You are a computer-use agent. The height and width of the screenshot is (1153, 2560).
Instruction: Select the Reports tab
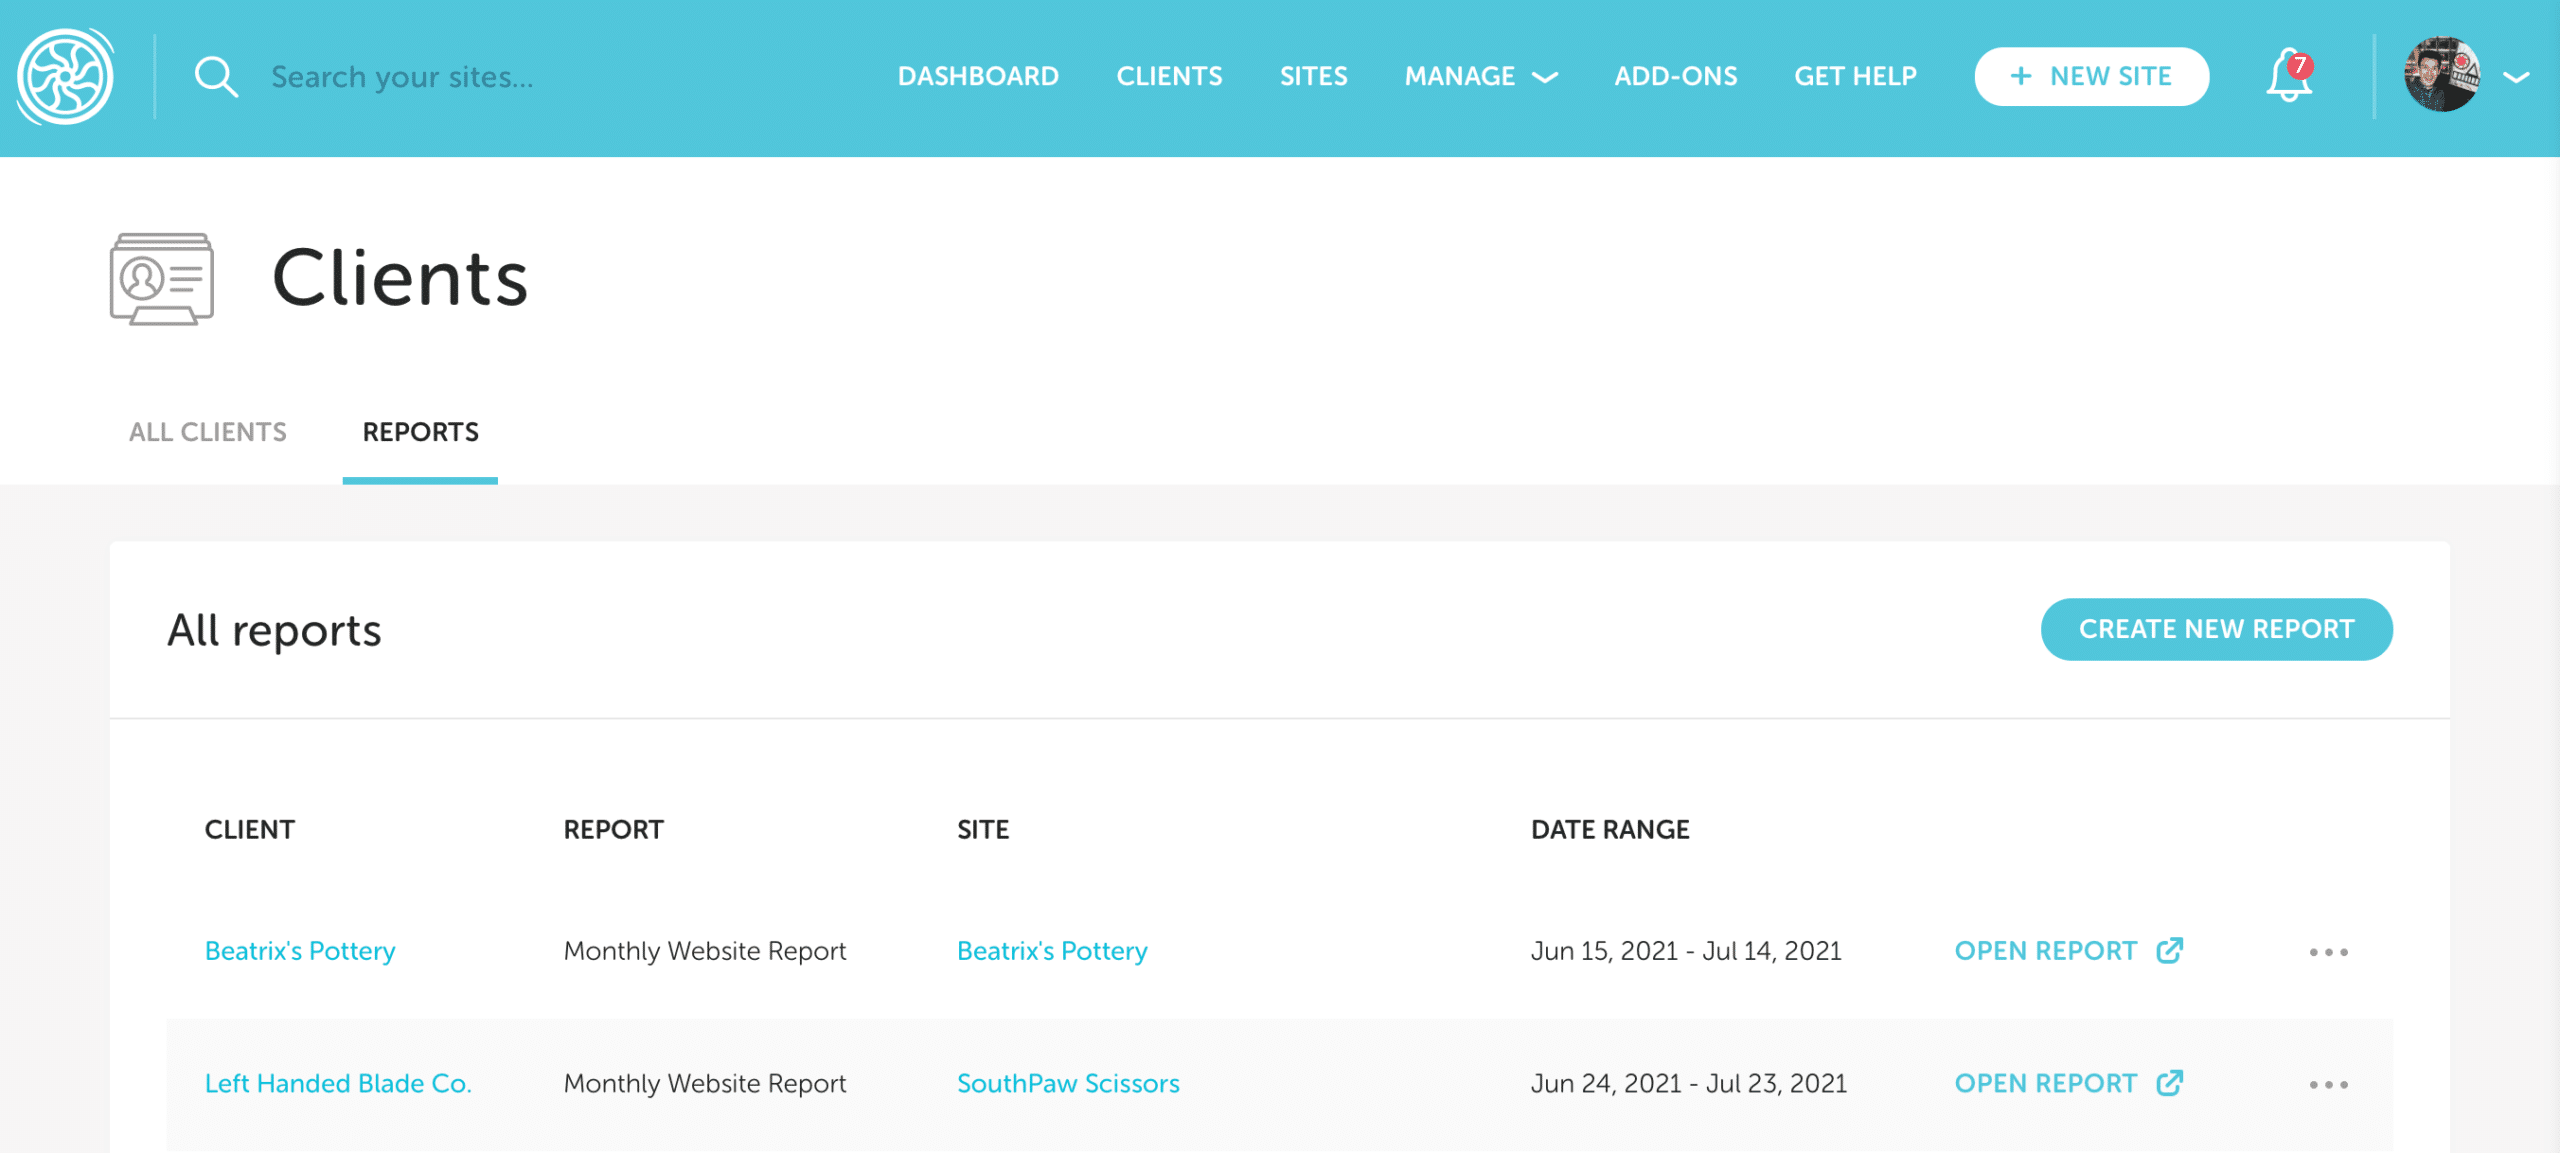(420, 432)
